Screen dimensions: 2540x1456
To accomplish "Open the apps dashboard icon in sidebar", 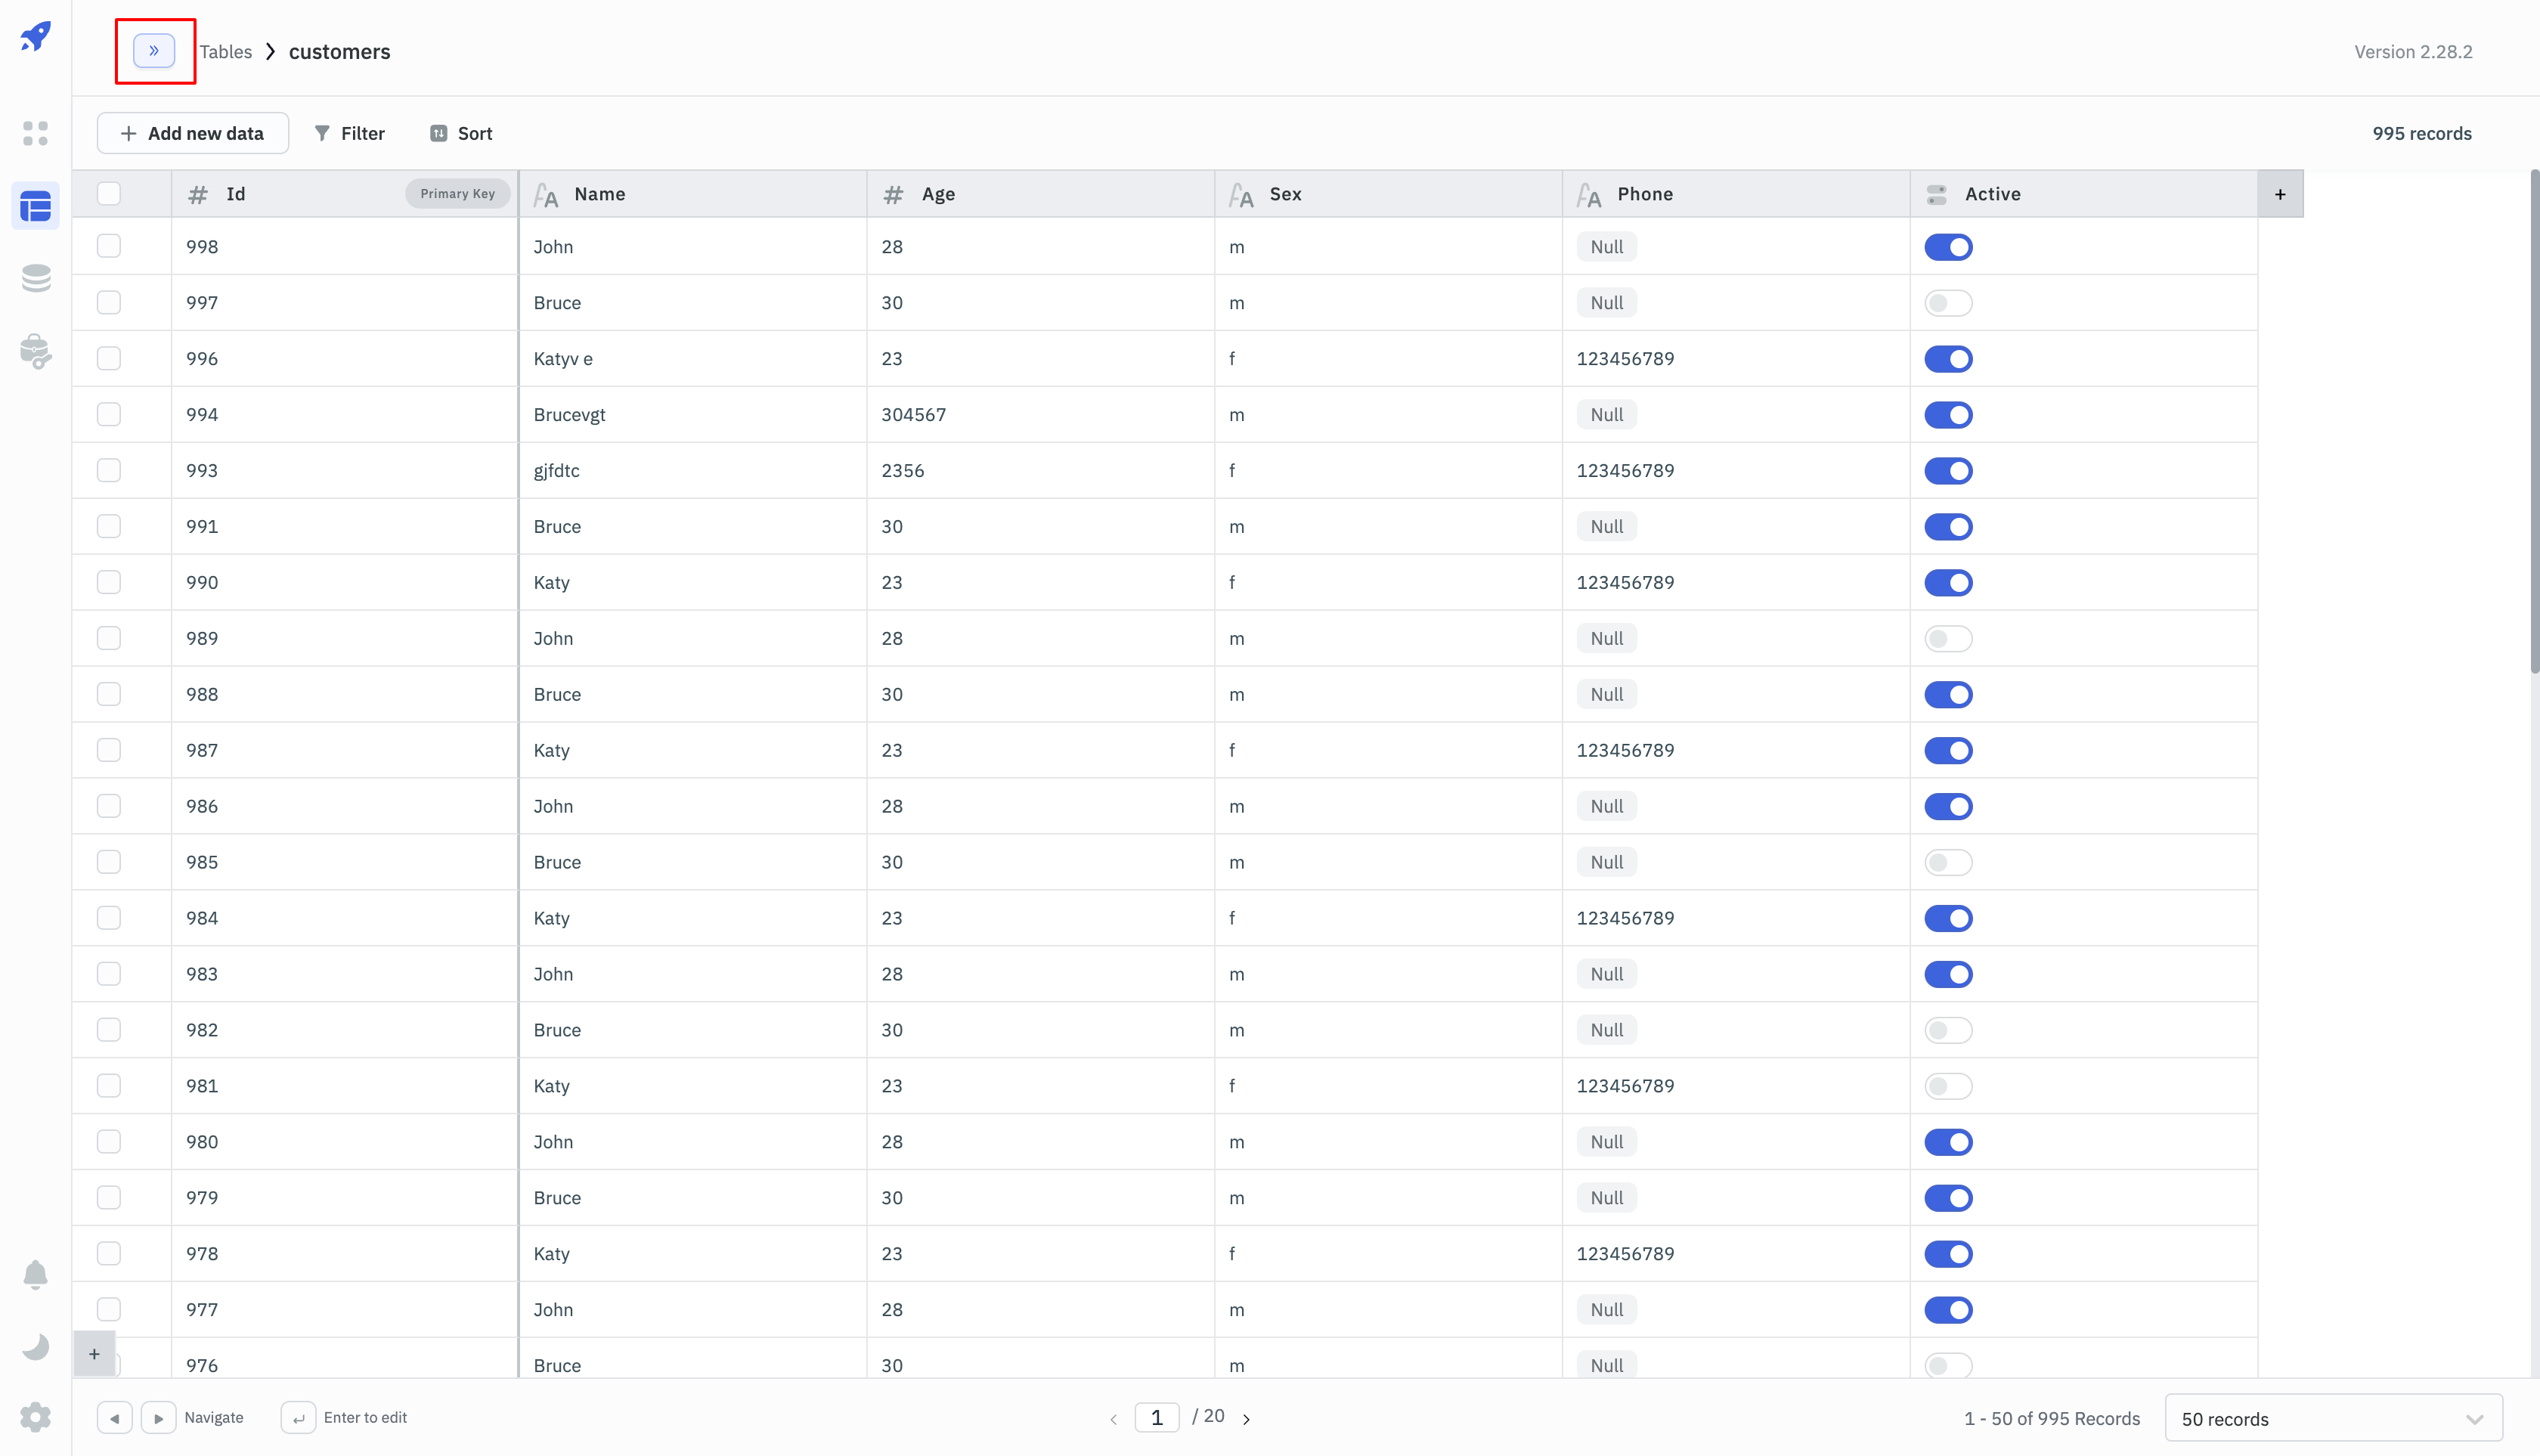I will tap(36, 133).
